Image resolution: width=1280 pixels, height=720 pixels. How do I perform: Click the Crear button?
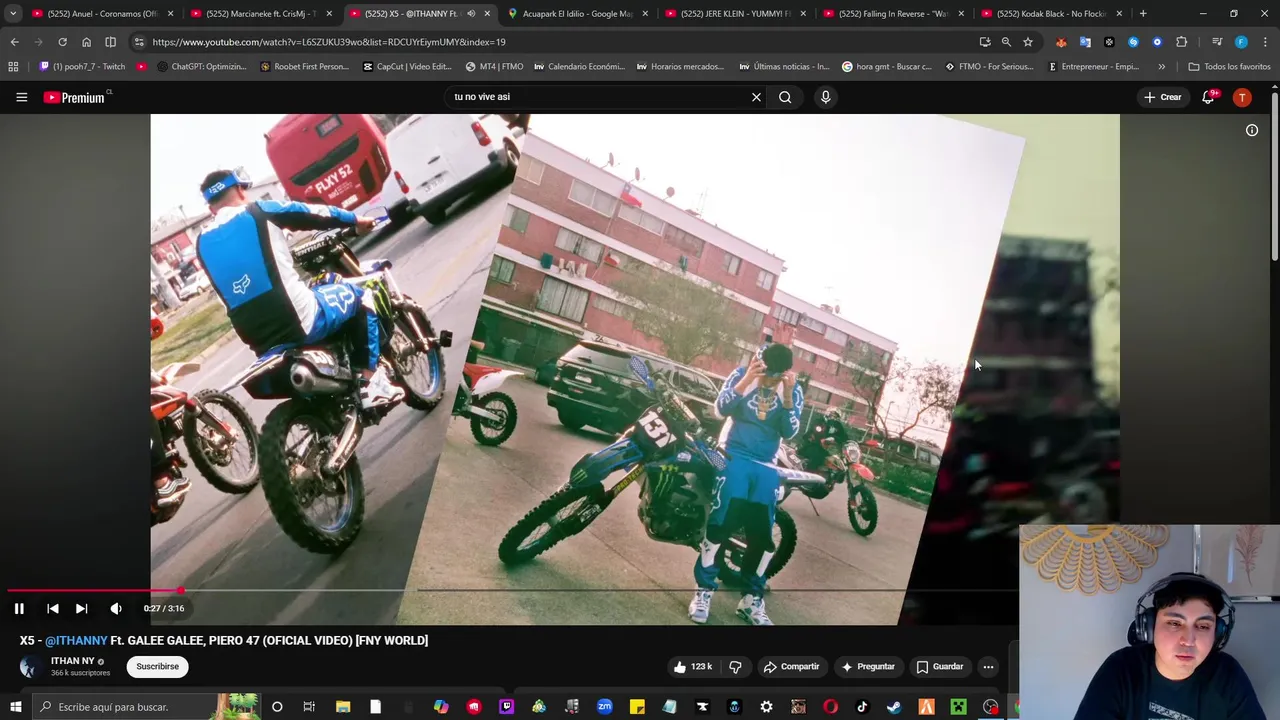tap(1163, 97)
